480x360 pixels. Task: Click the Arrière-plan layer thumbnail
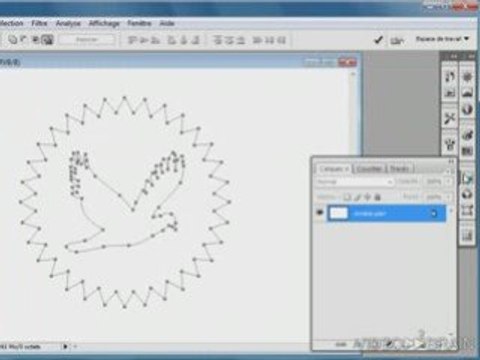pos(339,213)
